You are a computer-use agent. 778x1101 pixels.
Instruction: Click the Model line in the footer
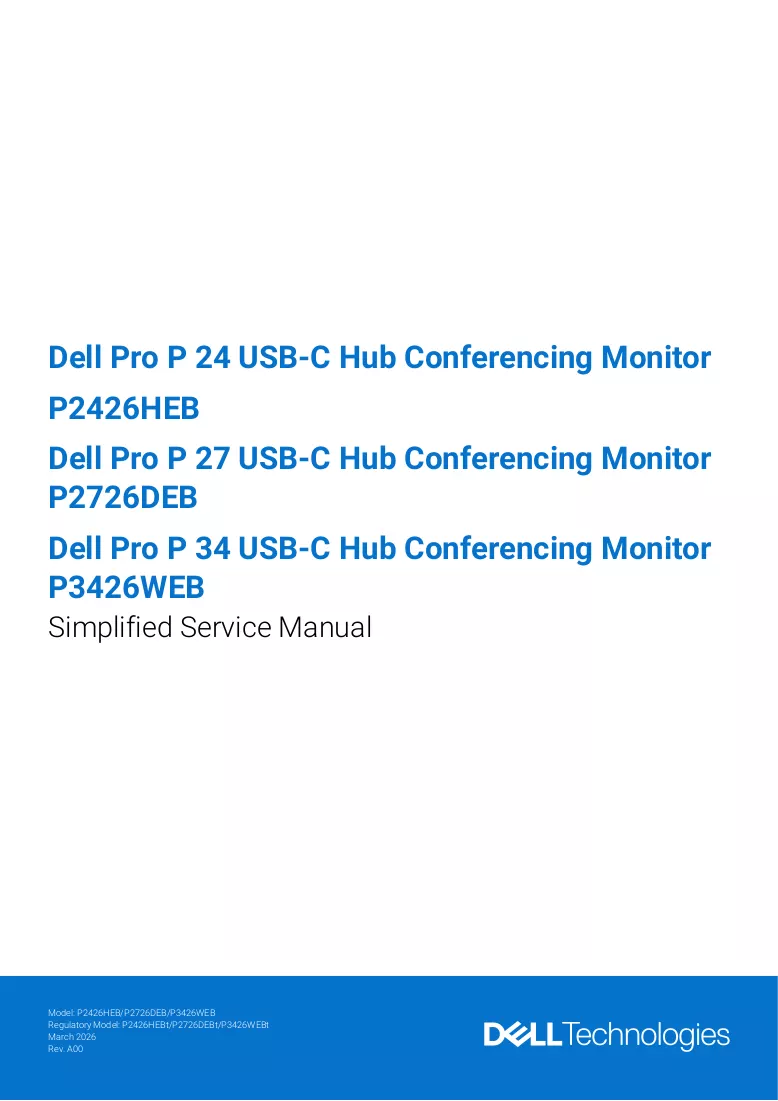pos(131,1013)
